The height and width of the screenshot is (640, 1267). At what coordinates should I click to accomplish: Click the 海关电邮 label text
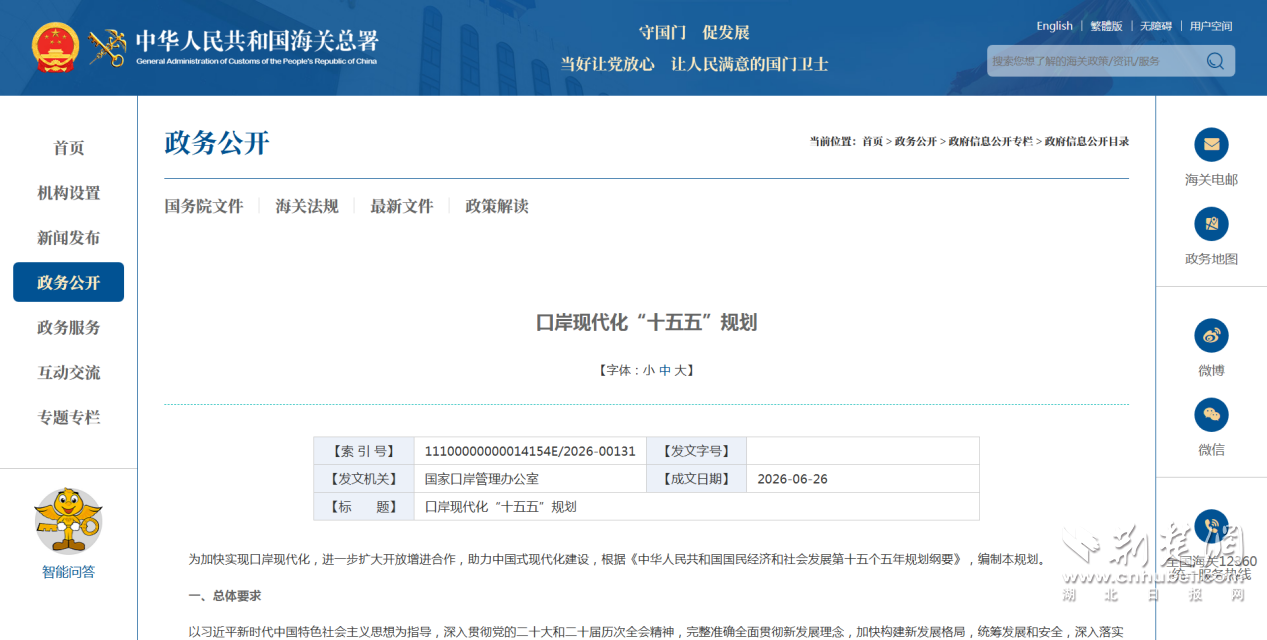tap(1211, 180)
